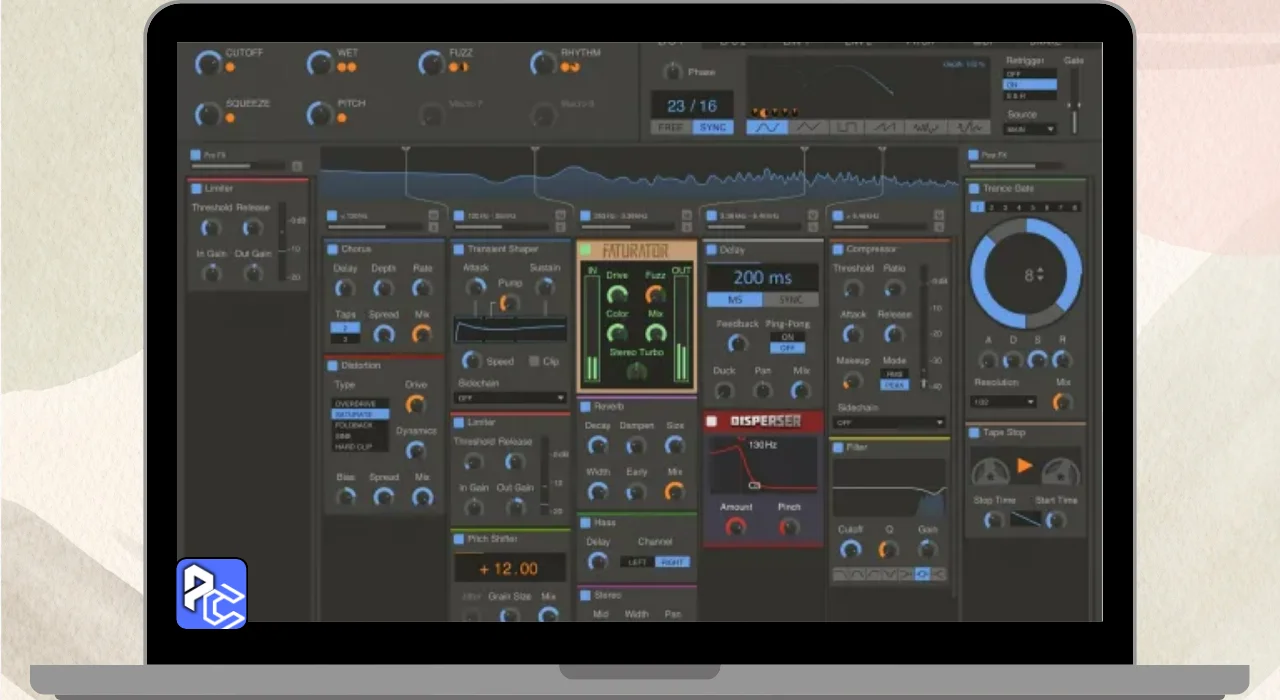Select the sine wave LFO shape
The image size is (1280, 700).
[769, 128]
